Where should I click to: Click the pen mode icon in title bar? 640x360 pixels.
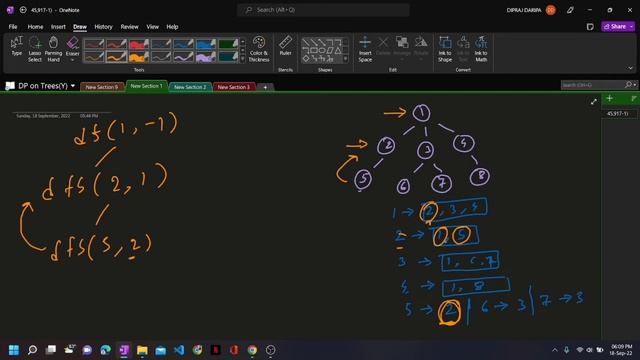click(x=570, y=10)
